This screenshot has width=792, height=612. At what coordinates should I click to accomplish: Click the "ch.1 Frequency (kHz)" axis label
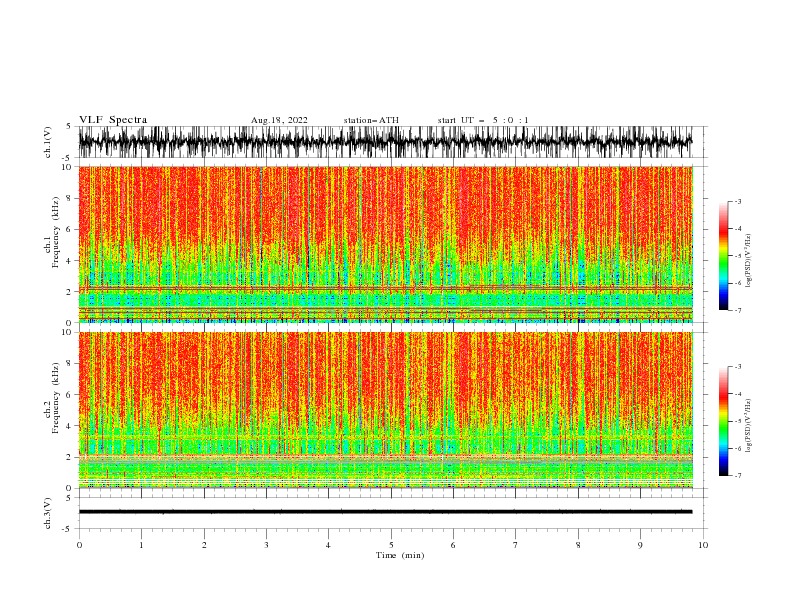pyautogui.click(x=53, y=232)
